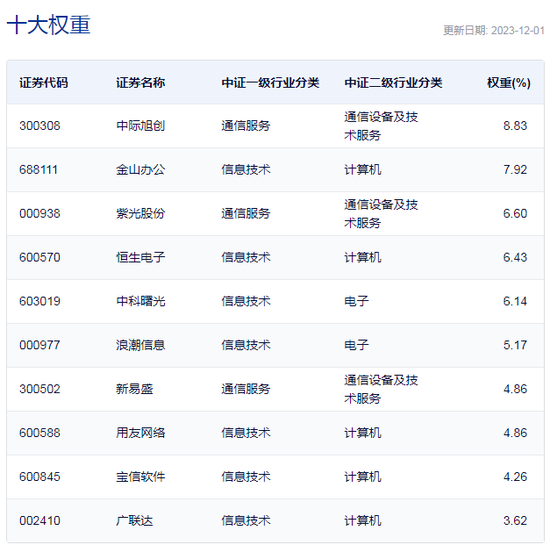Select weight value 6.60
This screenshot has height=552, width=550.
pos(515,213)
